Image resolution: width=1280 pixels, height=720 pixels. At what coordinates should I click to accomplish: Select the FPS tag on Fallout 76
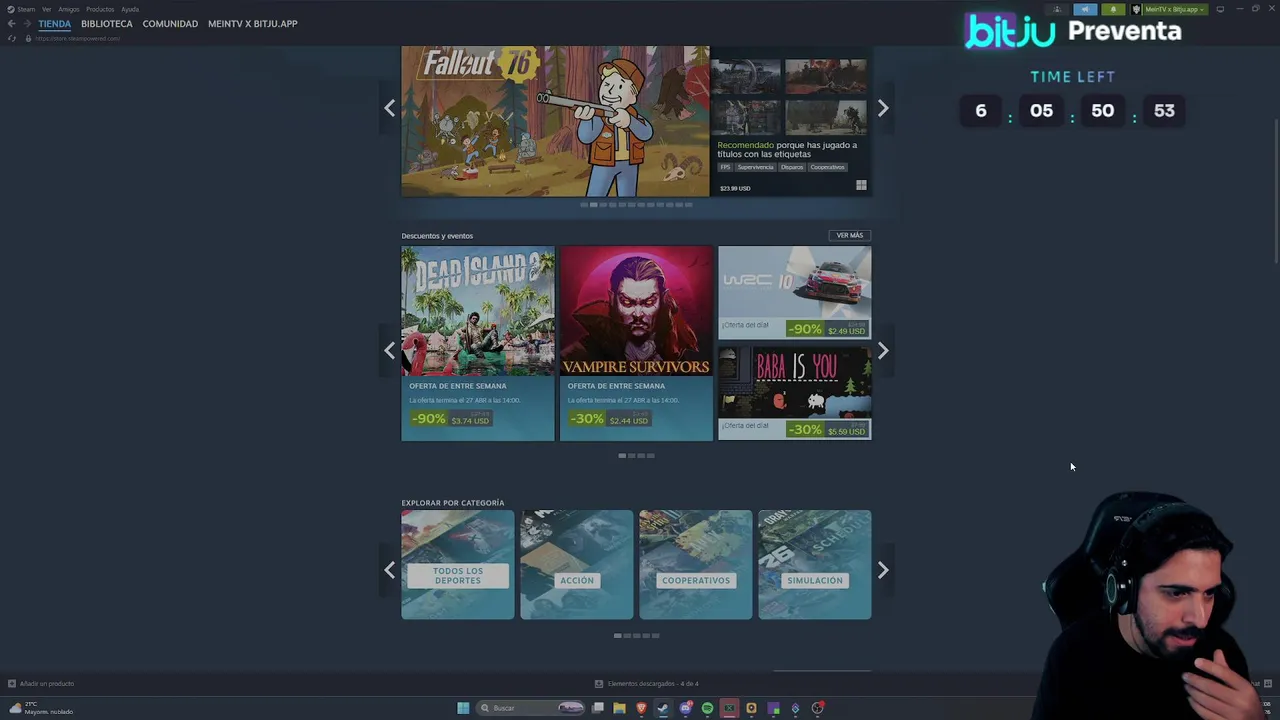(725, 167)
